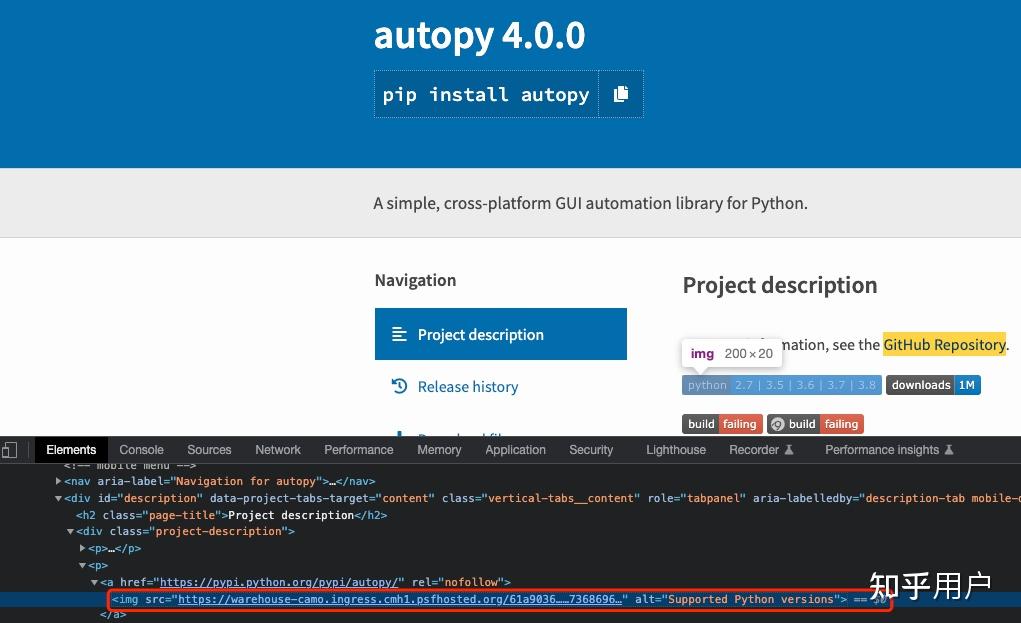
Task: Expand the nav Navigation for autopy node
Action: (59, 481)
